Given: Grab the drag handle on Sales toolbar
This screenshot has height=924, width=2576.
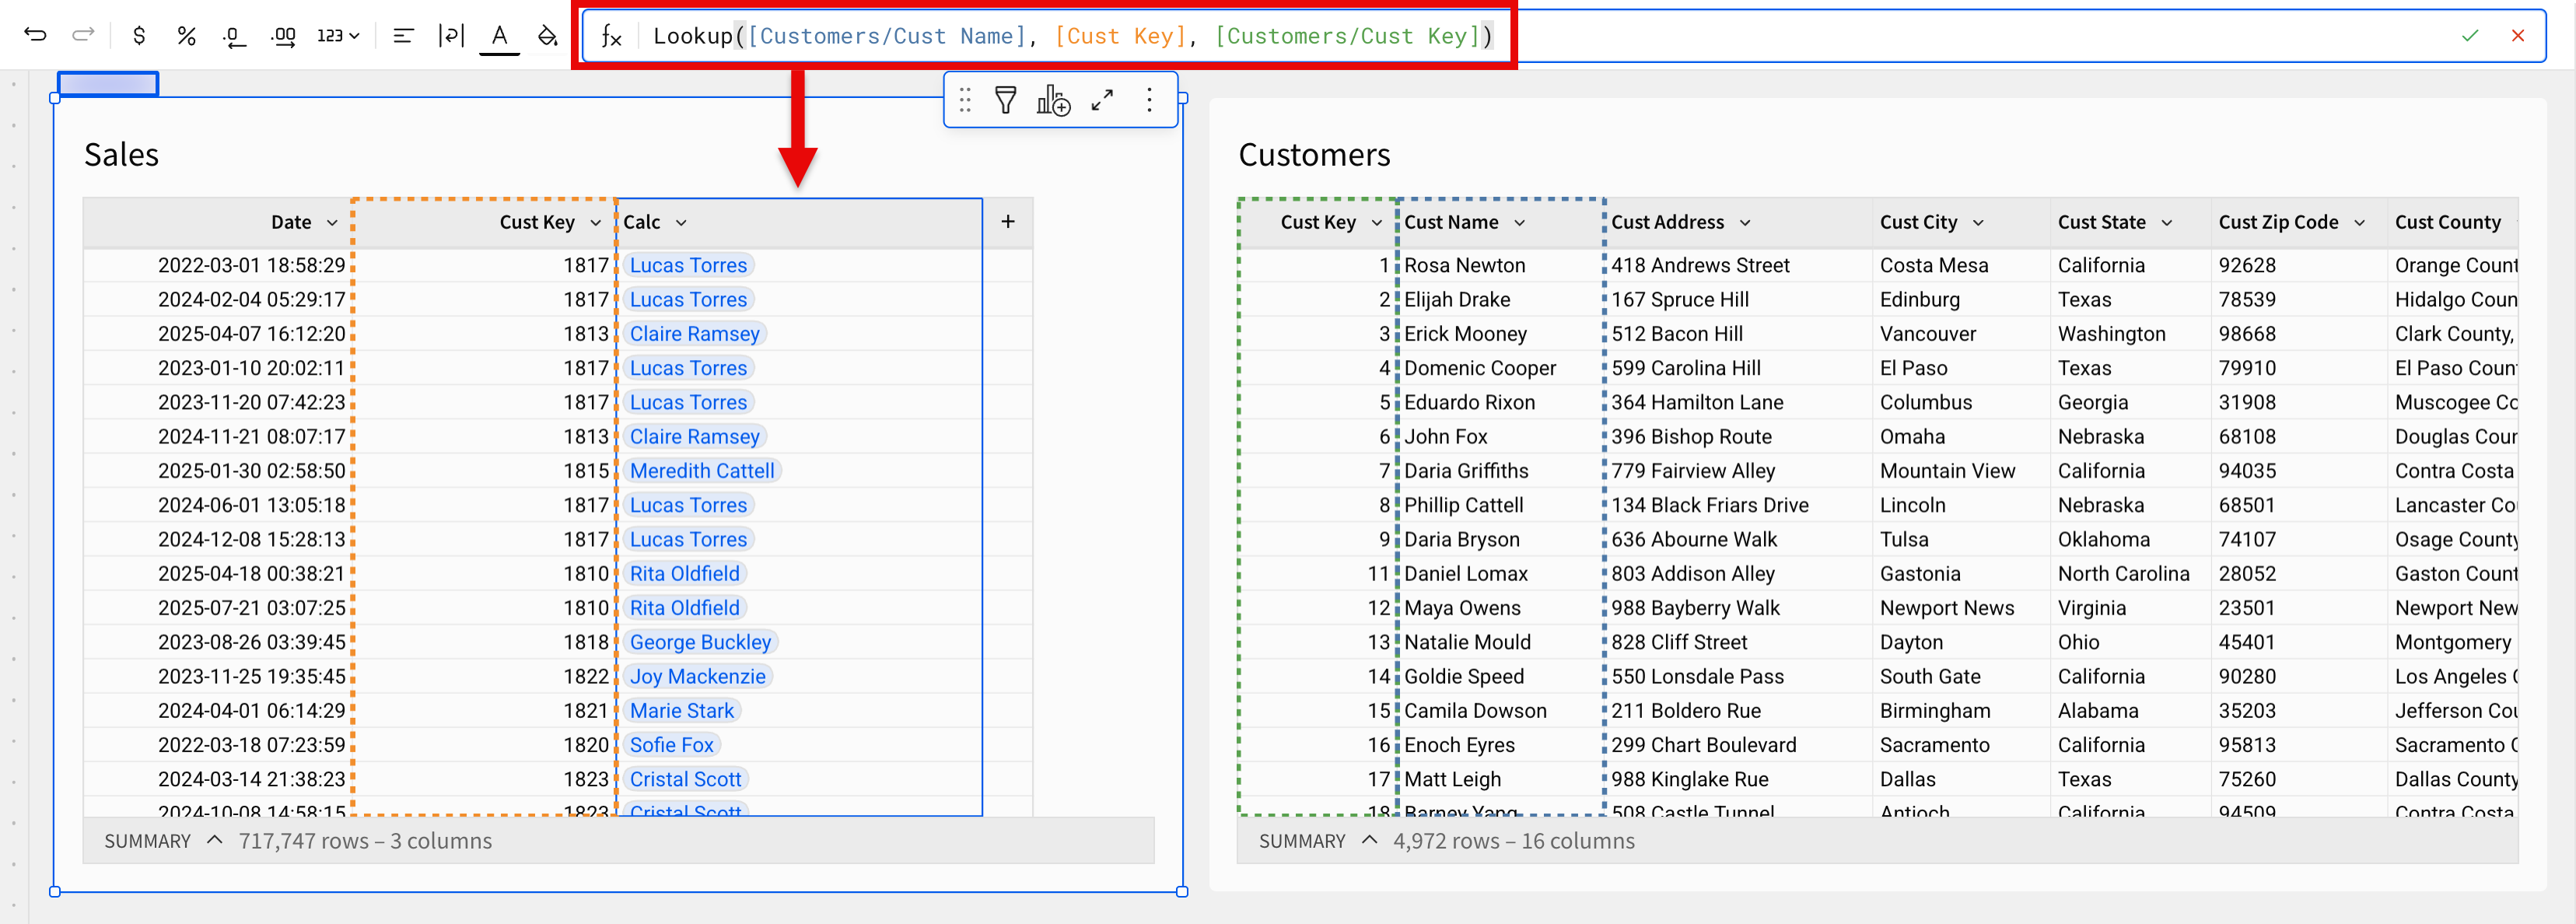Looking at the screenshot, I should click(965, 100).
